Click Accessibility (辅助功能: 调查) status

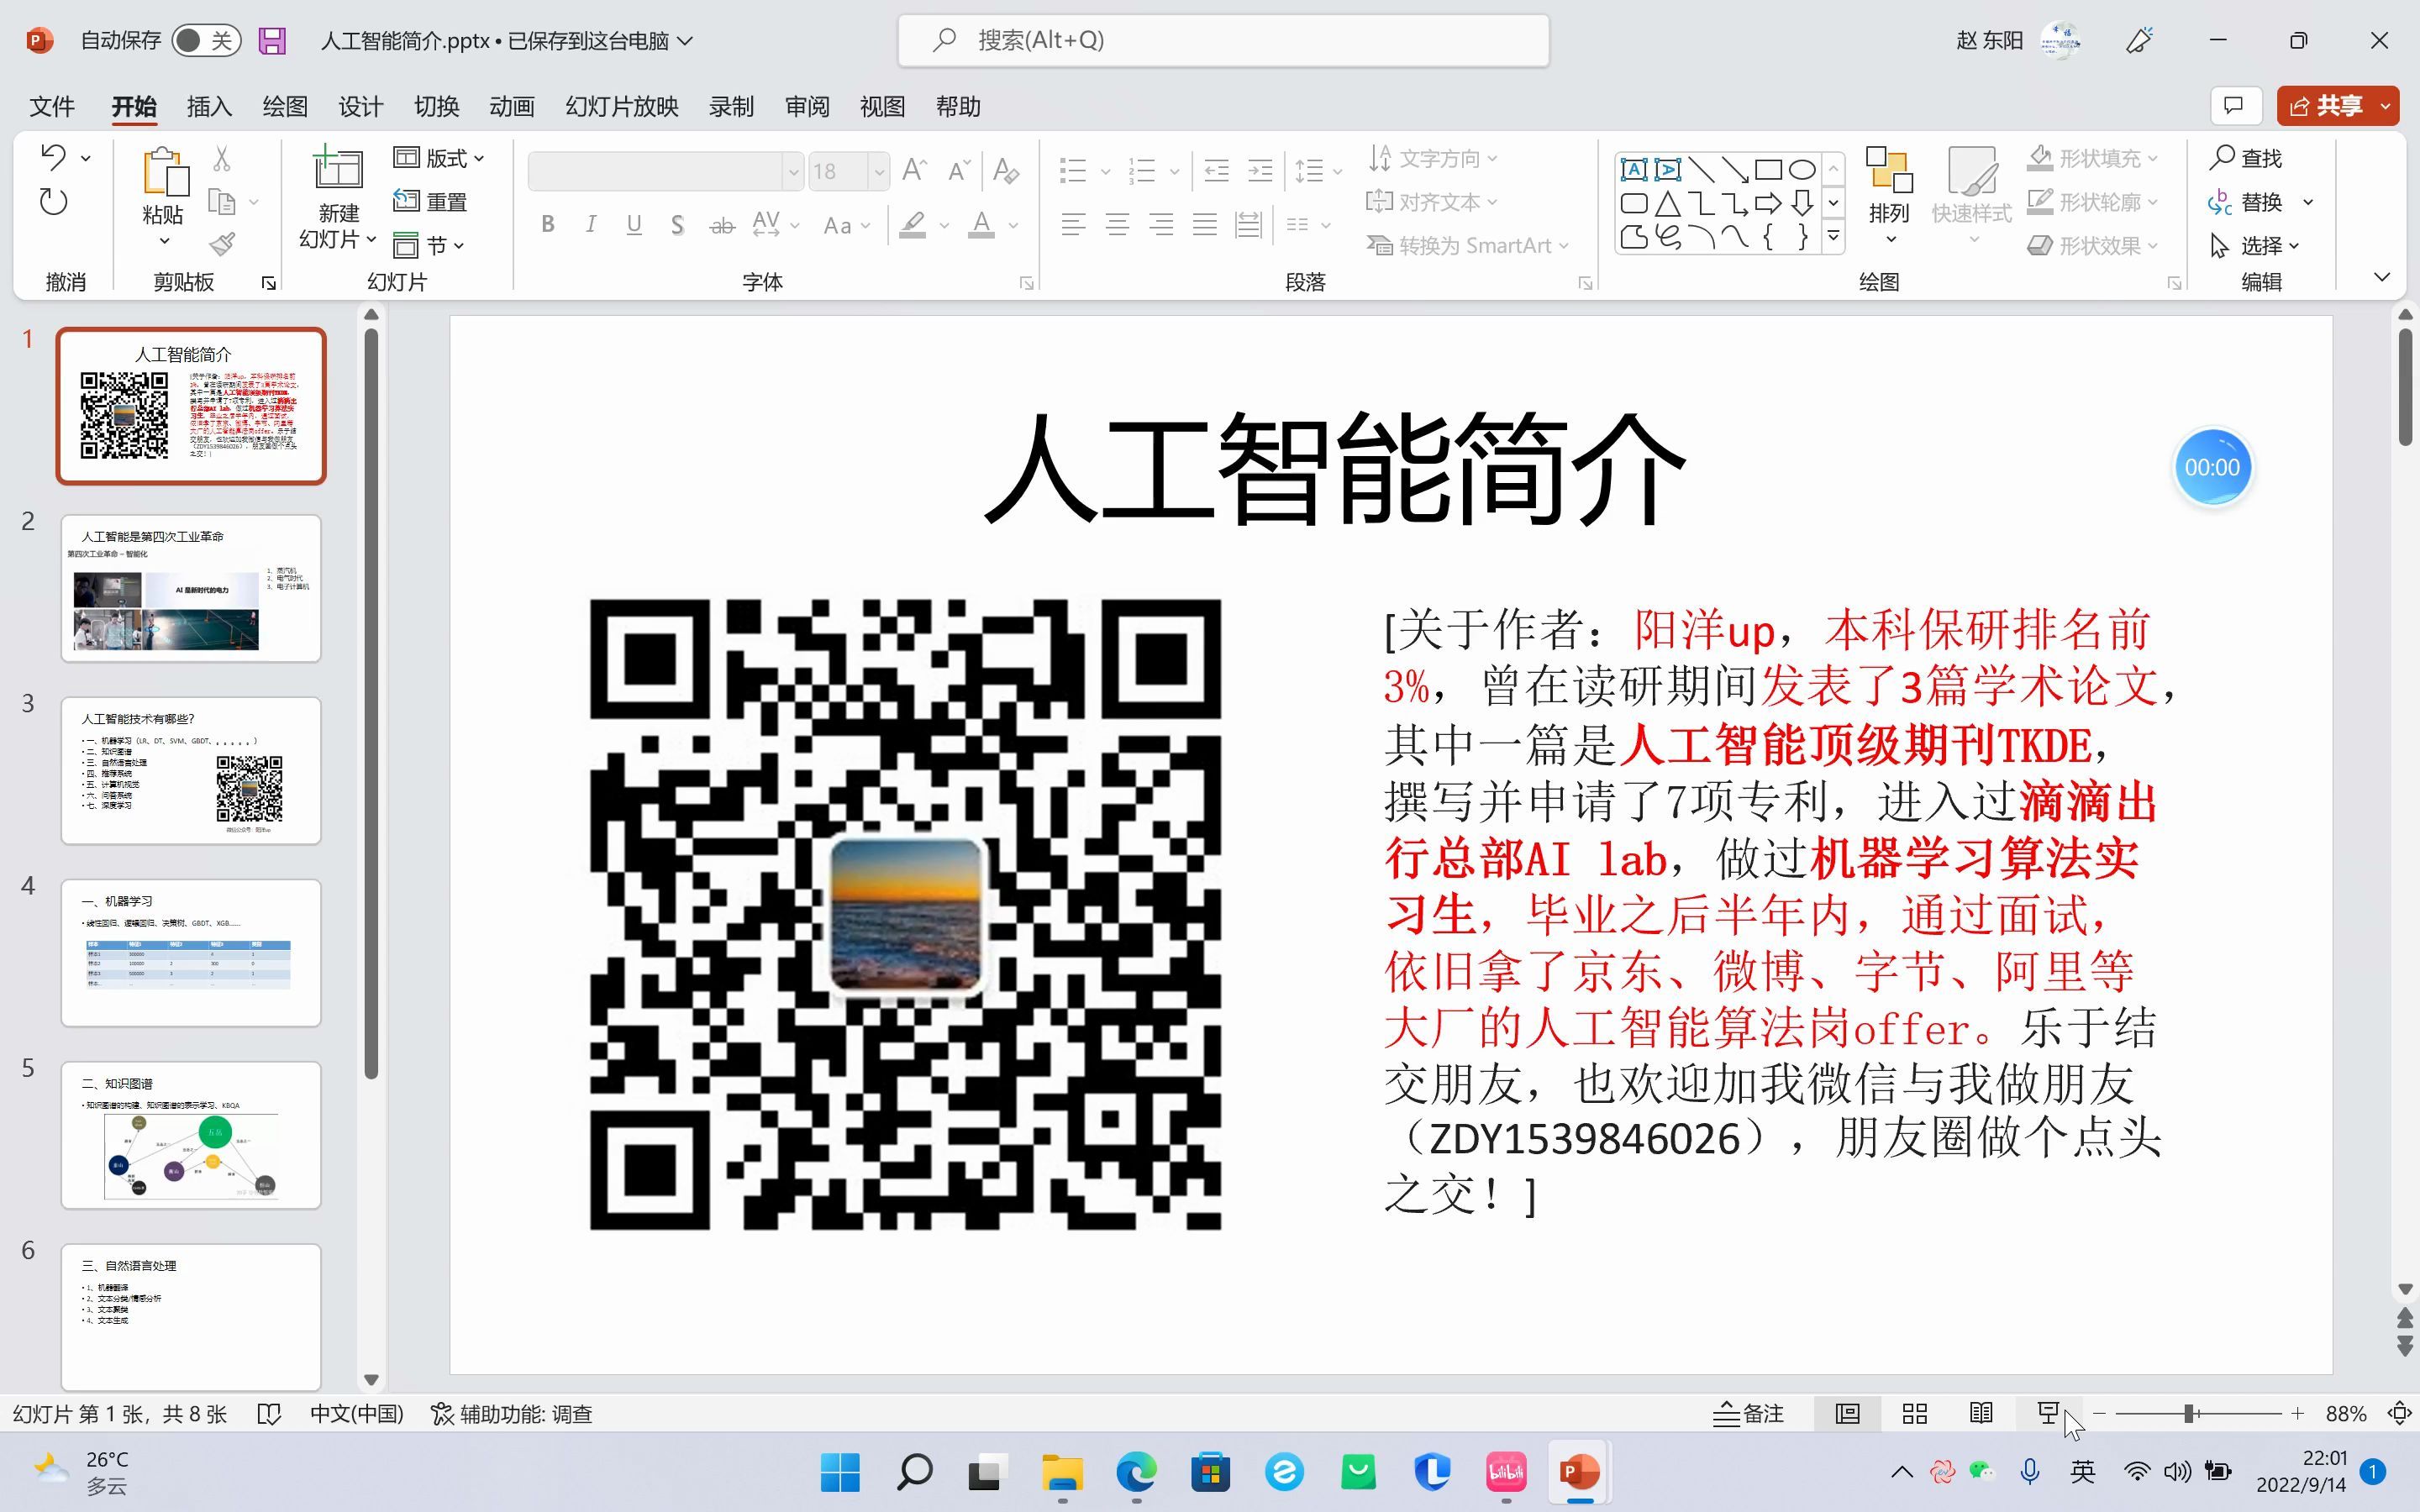(512, 1414)
